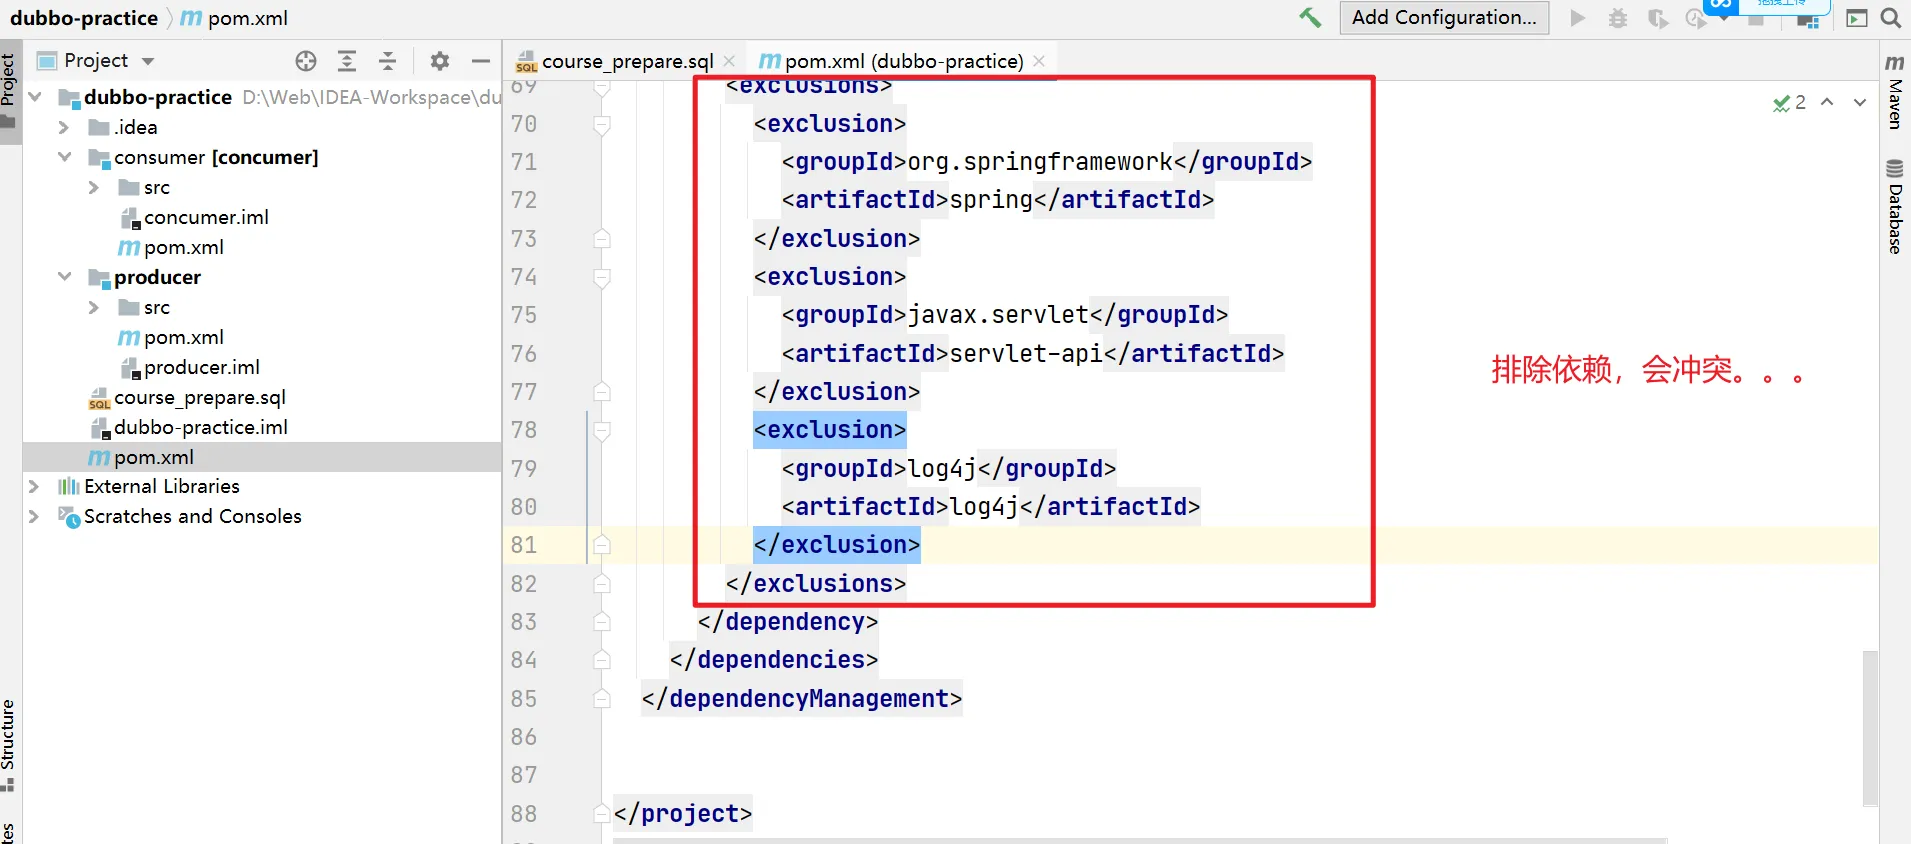Expand Scratches and Consoles node
Image resolution: width=1911 pixels, height=844 pixels.
coord(35,516)
